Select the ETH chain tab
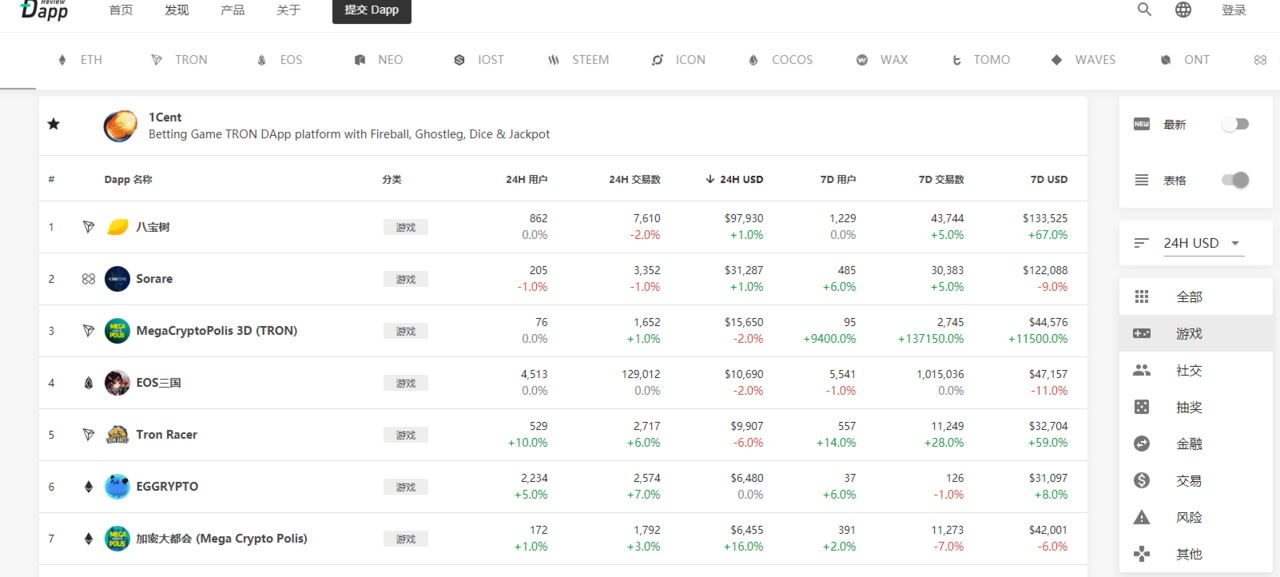Image resolution: width=1280 pixels, height=577 pixels. tap(80, 60)
